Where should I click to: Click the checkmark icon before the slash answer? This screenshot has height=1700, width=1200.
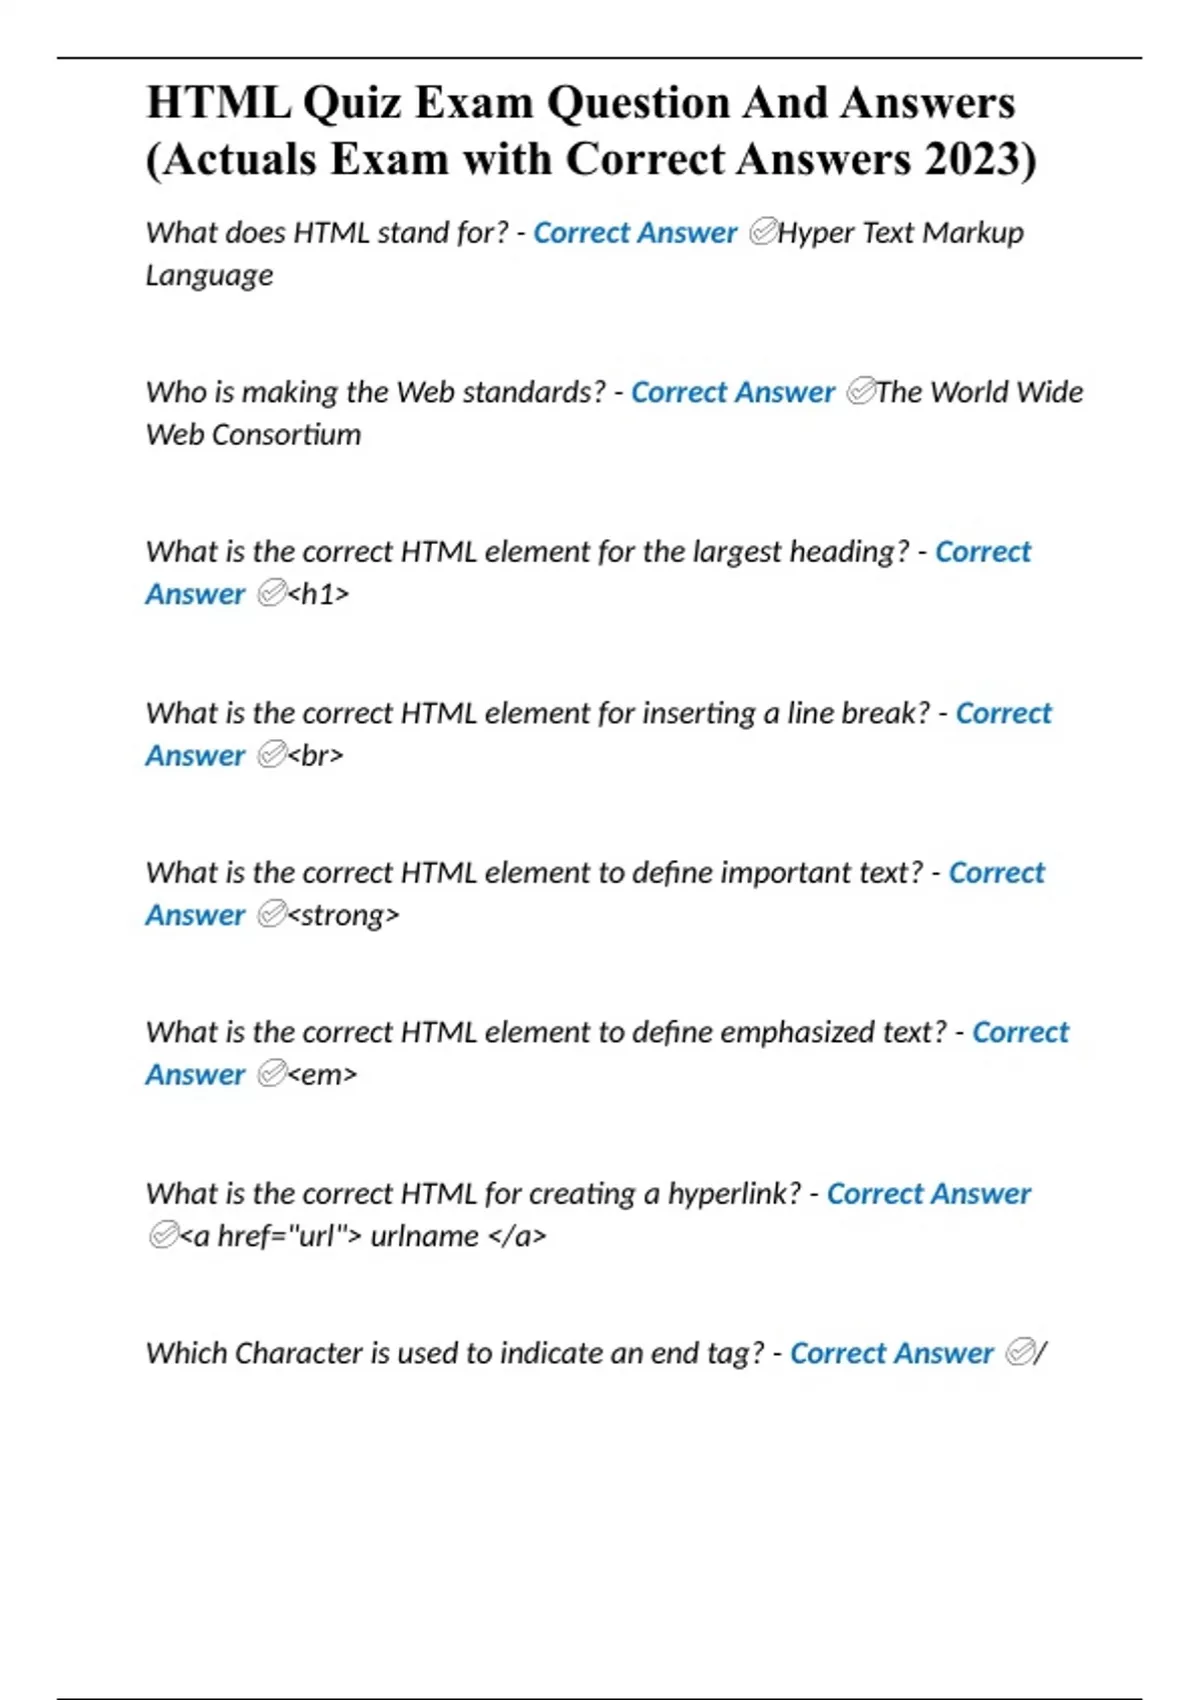pos(1019,1353)
